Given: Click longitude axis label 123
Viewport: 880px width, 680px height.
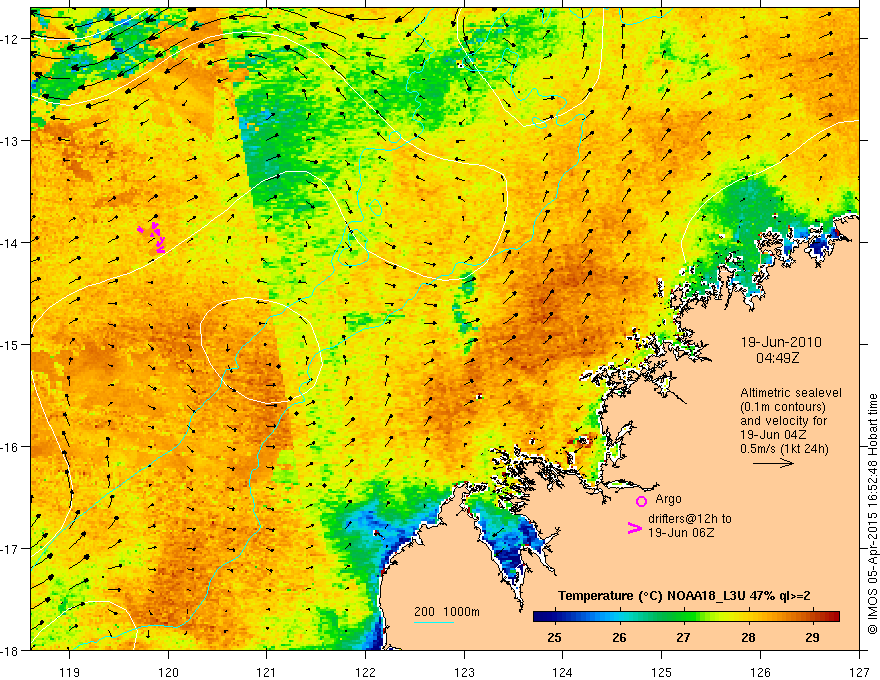Looking at the screenshot, I should [464, 672].
